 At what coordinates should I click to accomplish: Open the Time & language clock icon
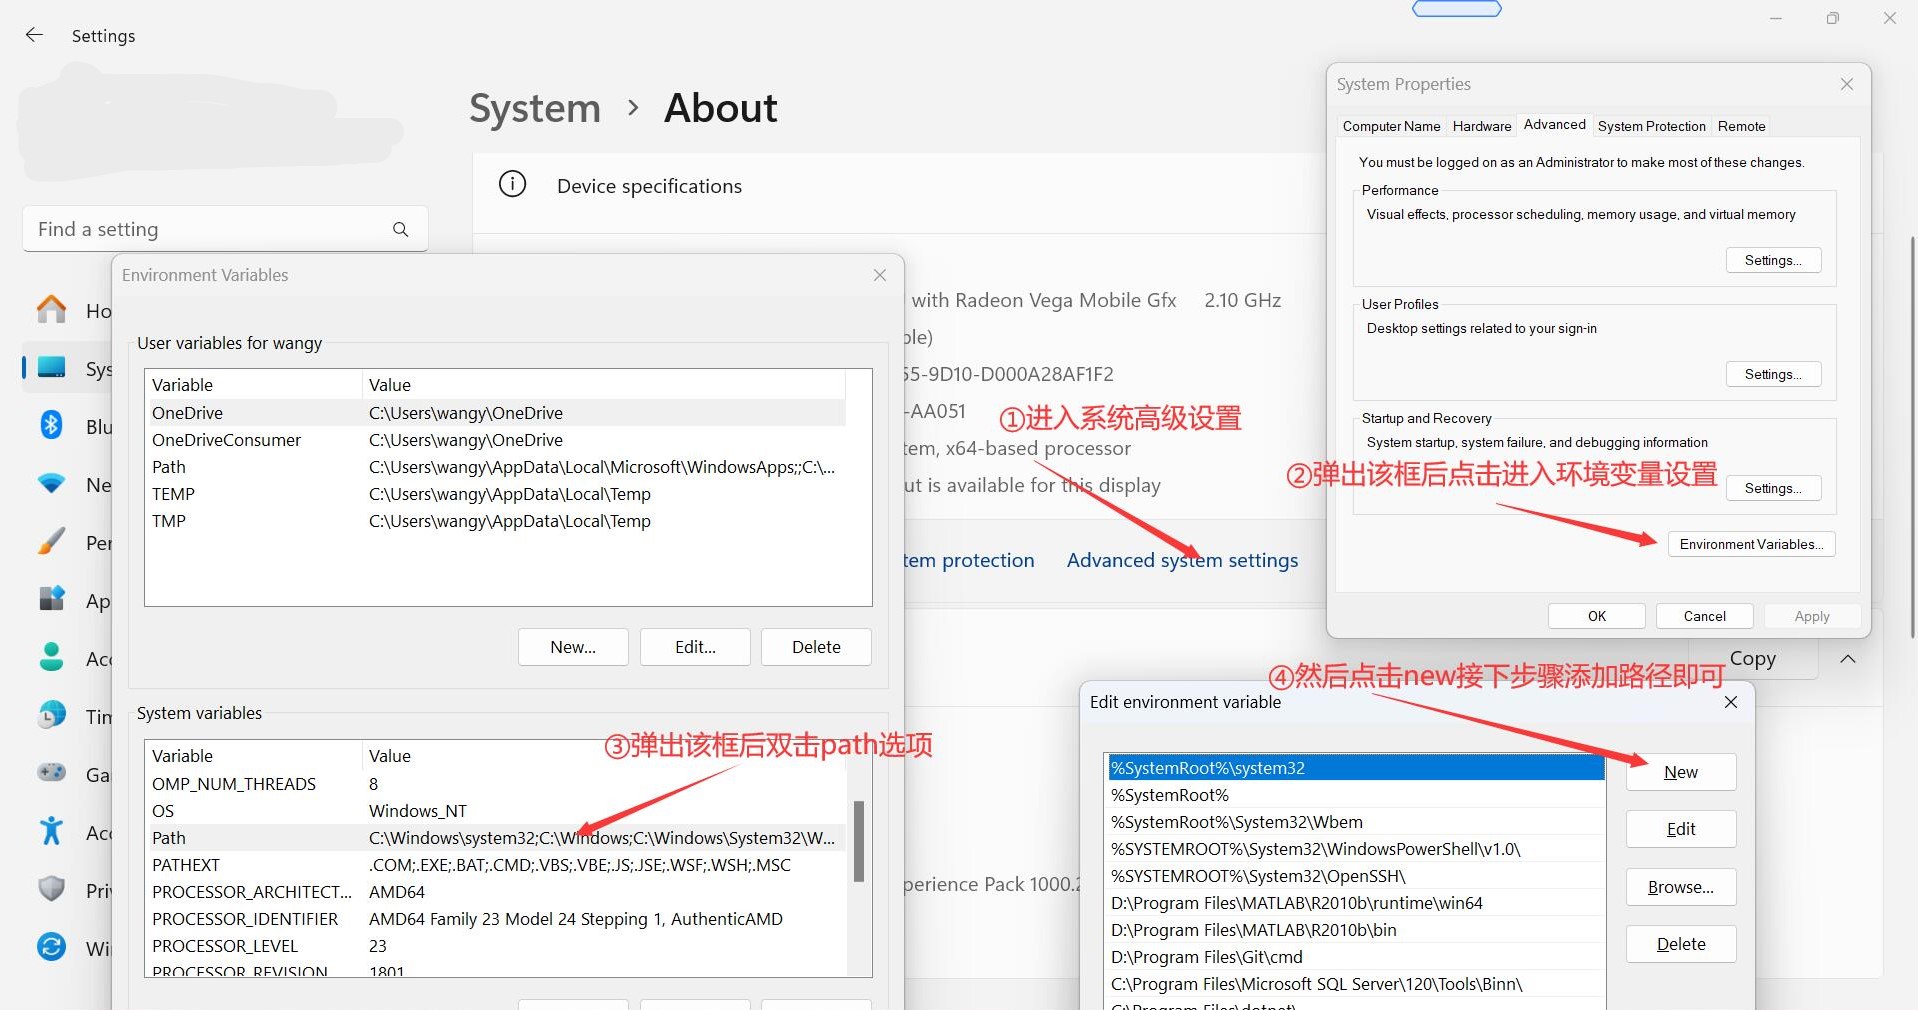51,716
